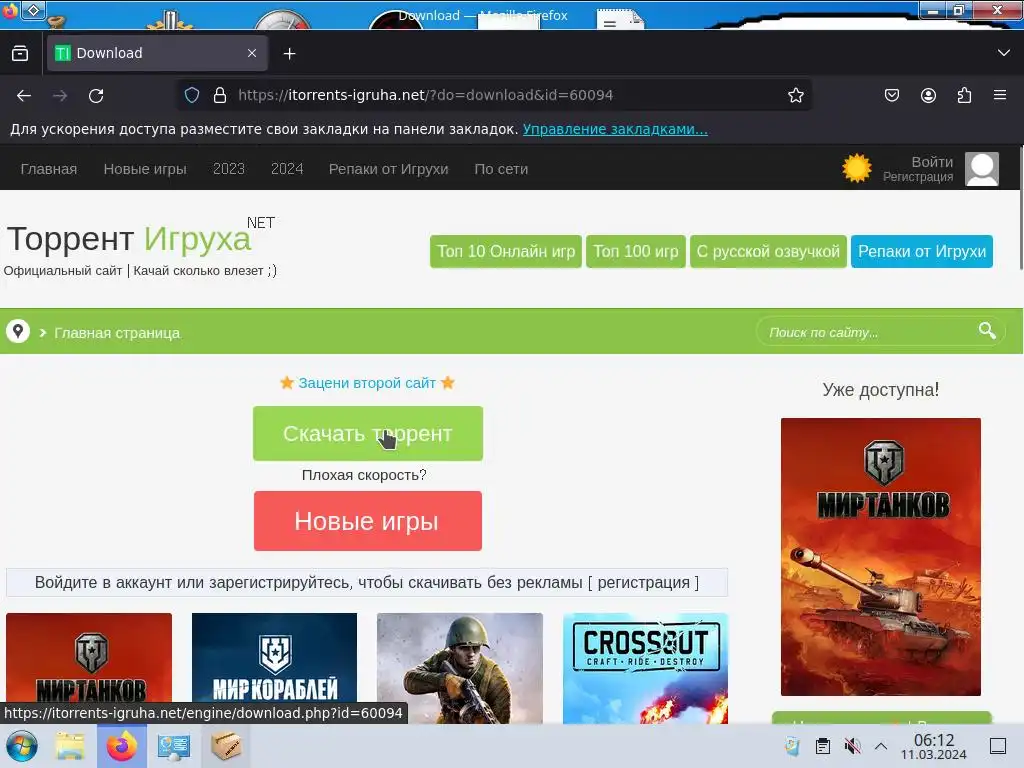Image resolution: width=1024 pixels, height=768 pixels.
Task: Click the forward navigation arrow
Action: click(60, 95)
